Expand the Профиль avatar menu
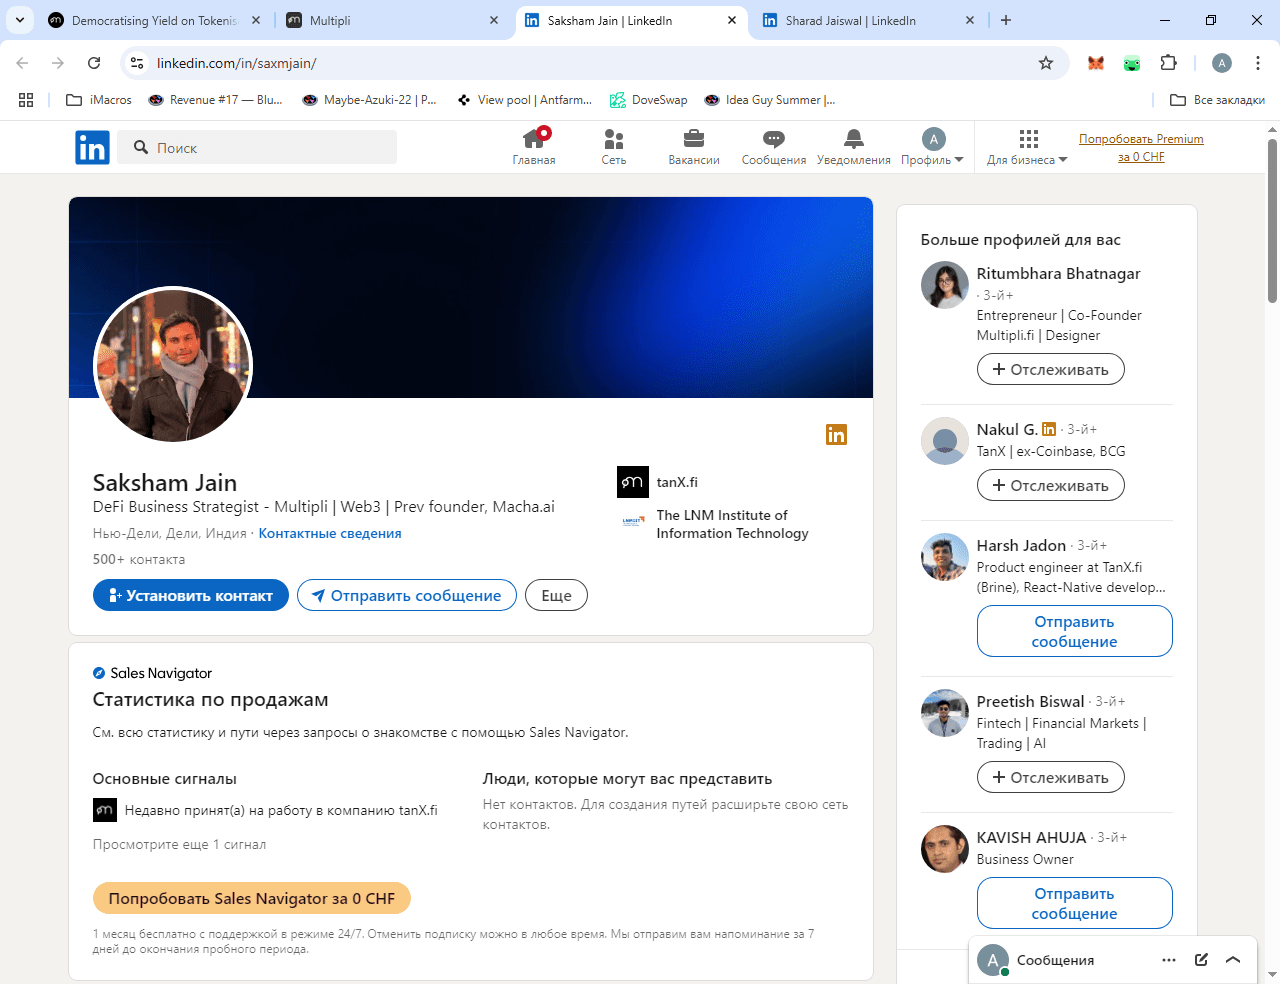Viewport: 1280px width, 984px height. pyautogui.click(x=932, y=147)
